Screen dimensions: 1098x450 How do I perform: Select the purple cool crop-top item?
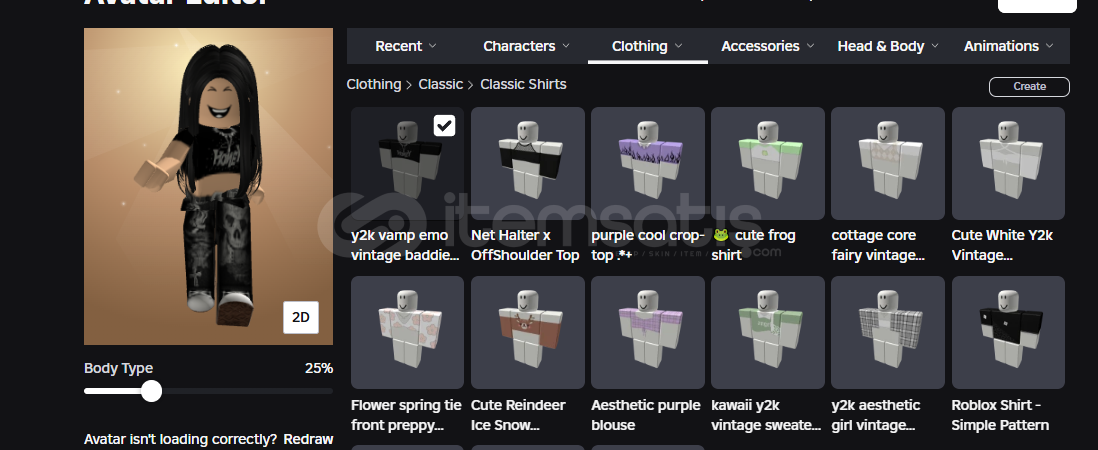pyautogui.click(x=648, y=164)
